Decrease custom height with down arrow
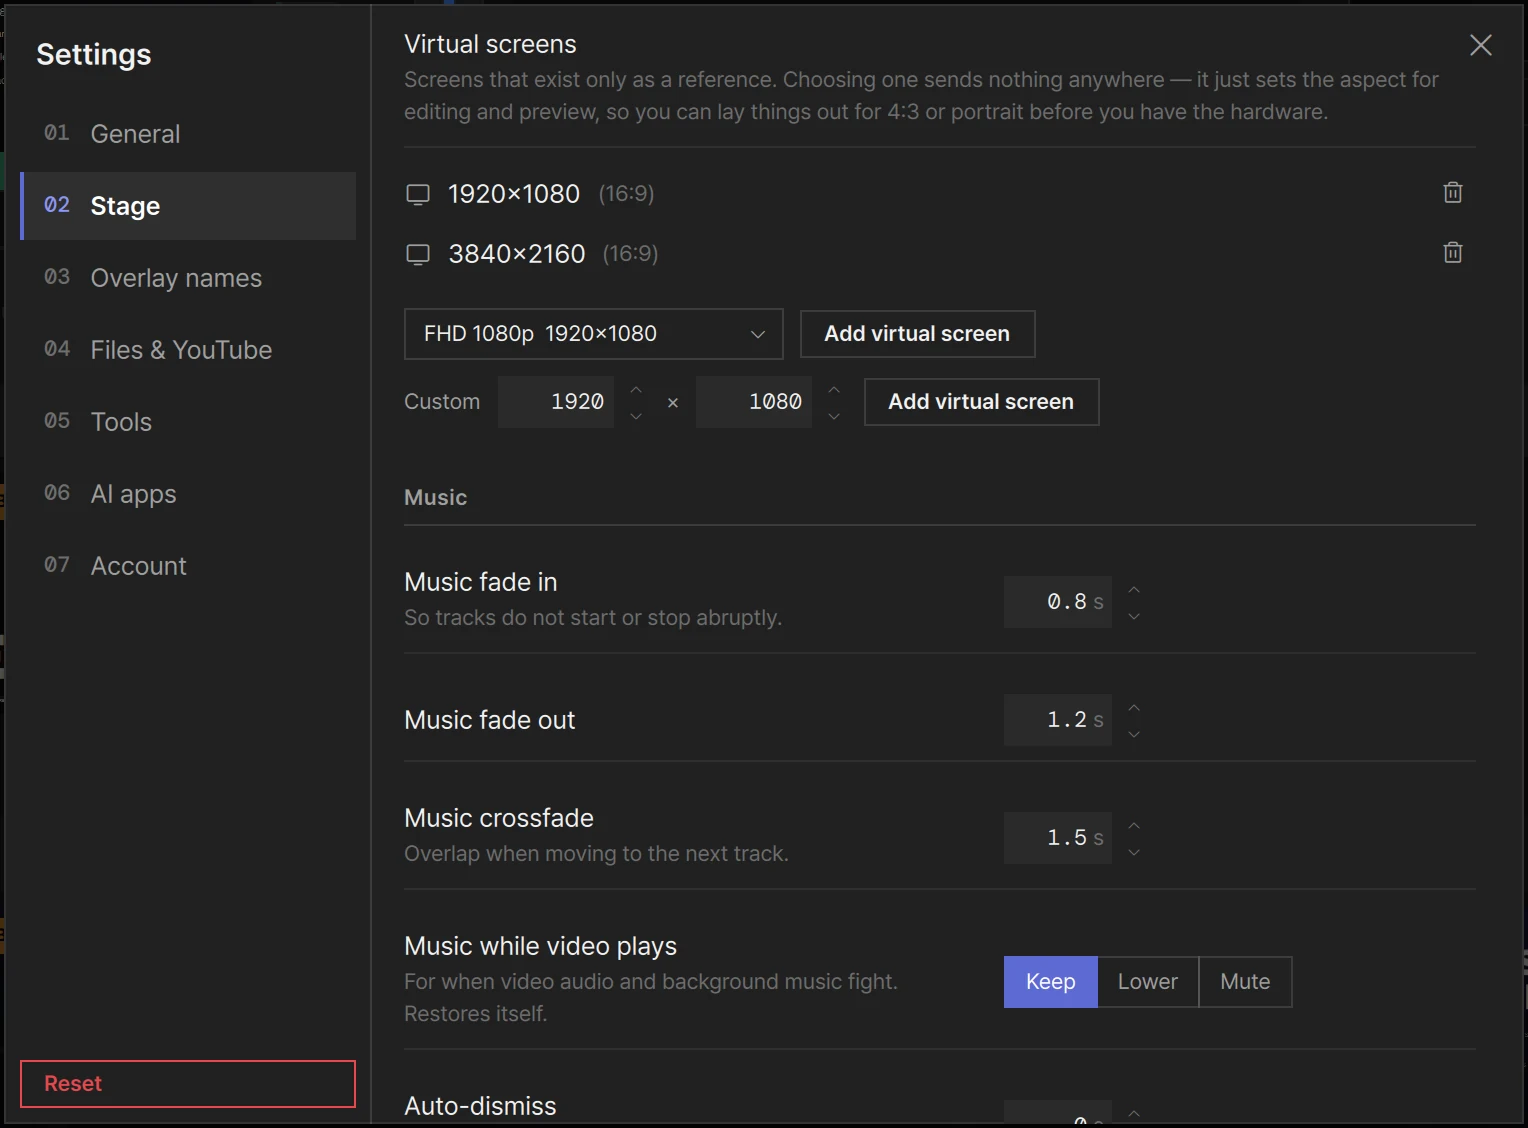The height and width of the screenshot is (1128, 1528). [x=834, y=415]
